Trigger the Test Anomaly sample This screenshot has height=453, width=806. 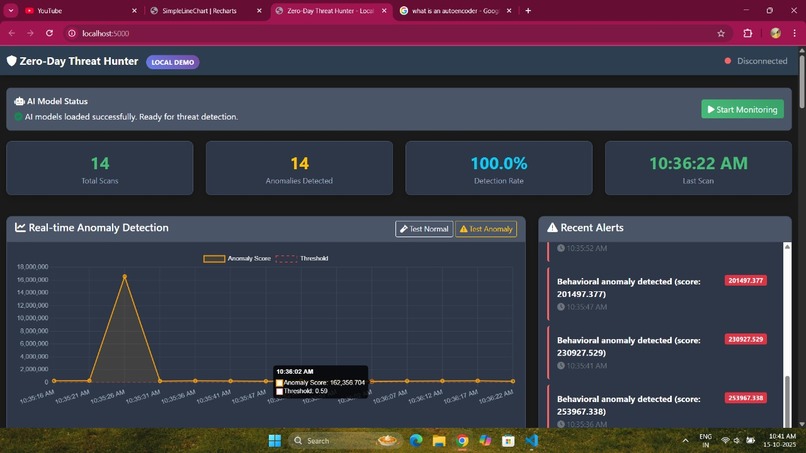pos(486,229)
